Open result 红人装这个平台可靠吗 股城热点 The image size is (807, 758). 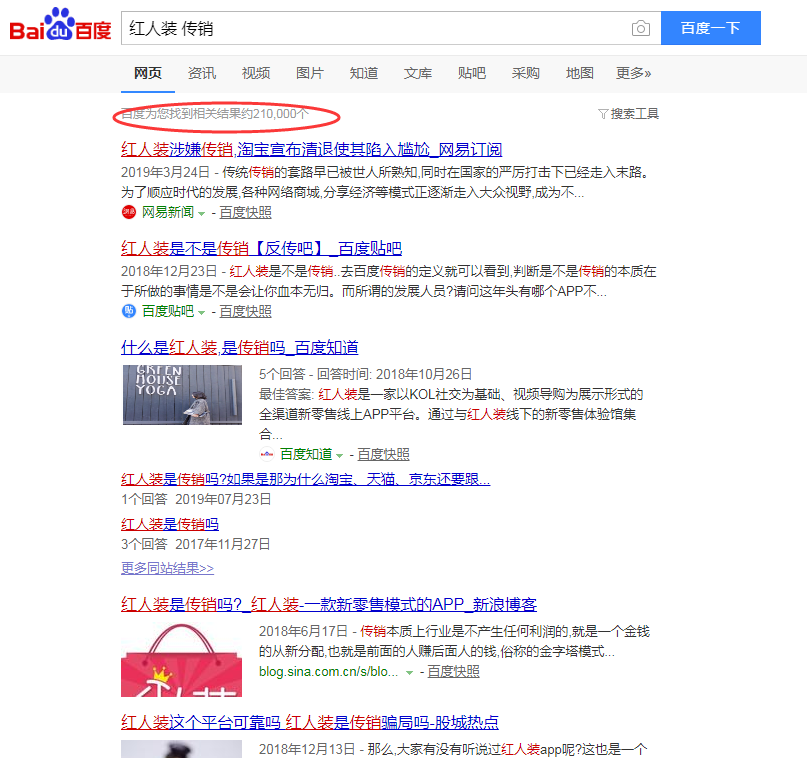pyautogui.click(x=310, y=722)
